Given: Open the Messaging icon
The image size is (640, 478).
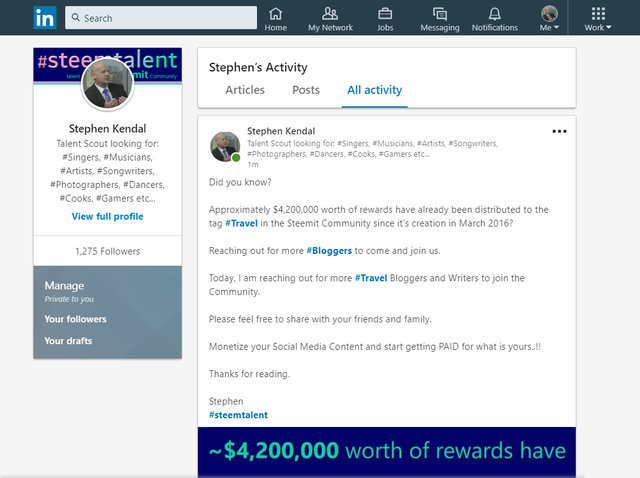Looking at the screenshot, I should point(440,18).
